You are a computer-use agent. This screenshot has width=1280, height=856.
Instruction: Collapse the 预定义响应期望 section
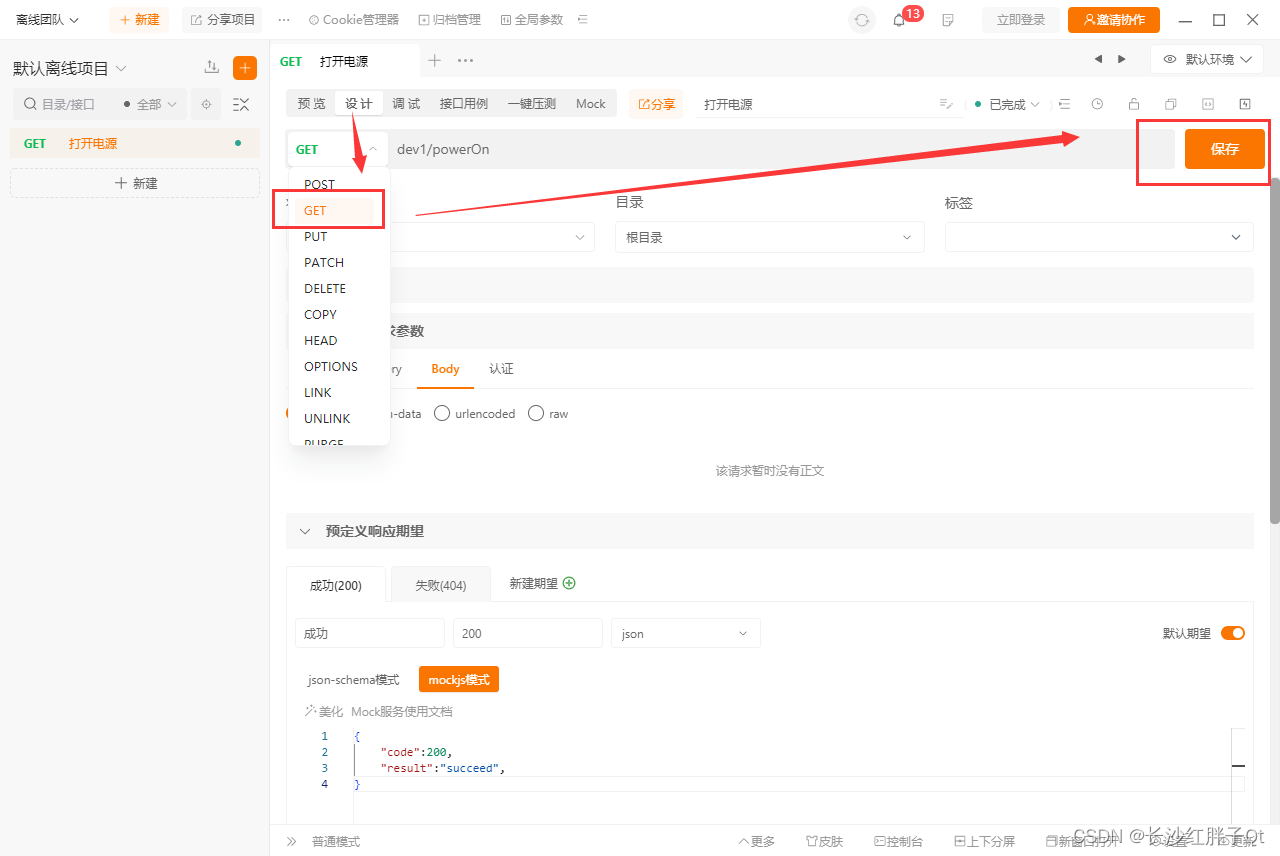click(305, 531)
